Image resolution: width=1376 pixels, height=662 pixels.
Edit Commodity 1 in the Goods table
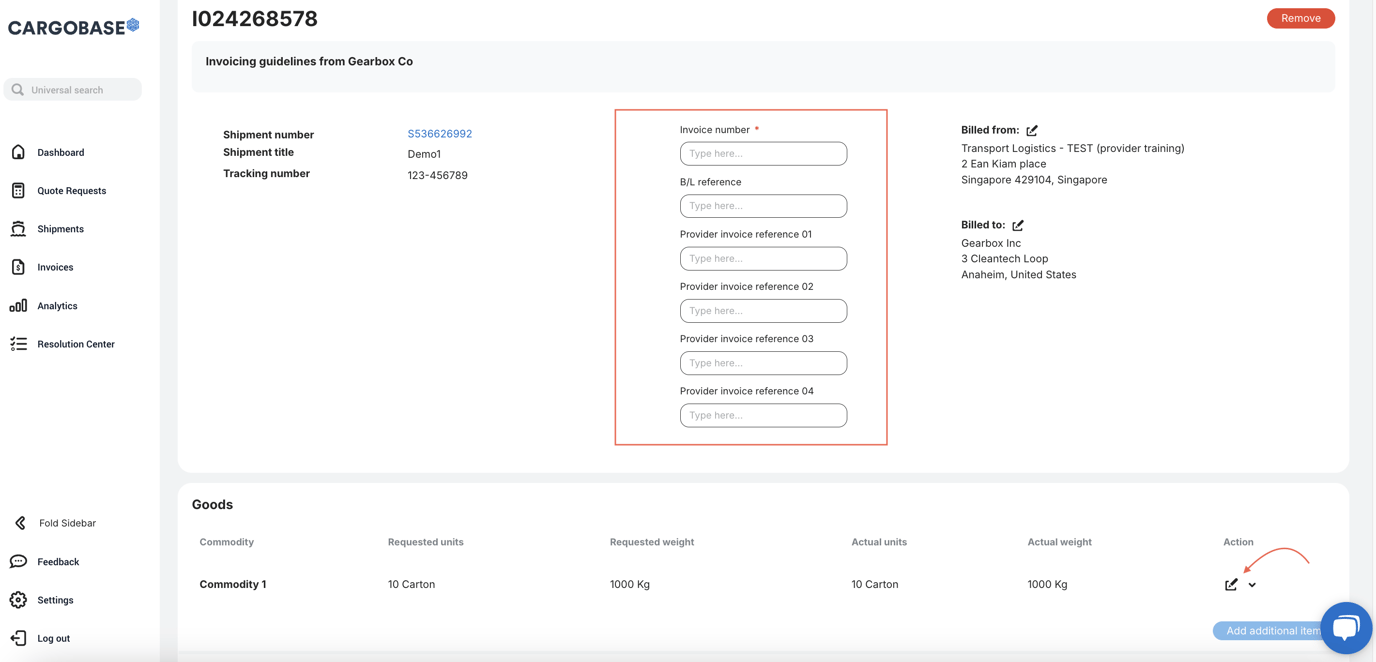[1230, 584]
